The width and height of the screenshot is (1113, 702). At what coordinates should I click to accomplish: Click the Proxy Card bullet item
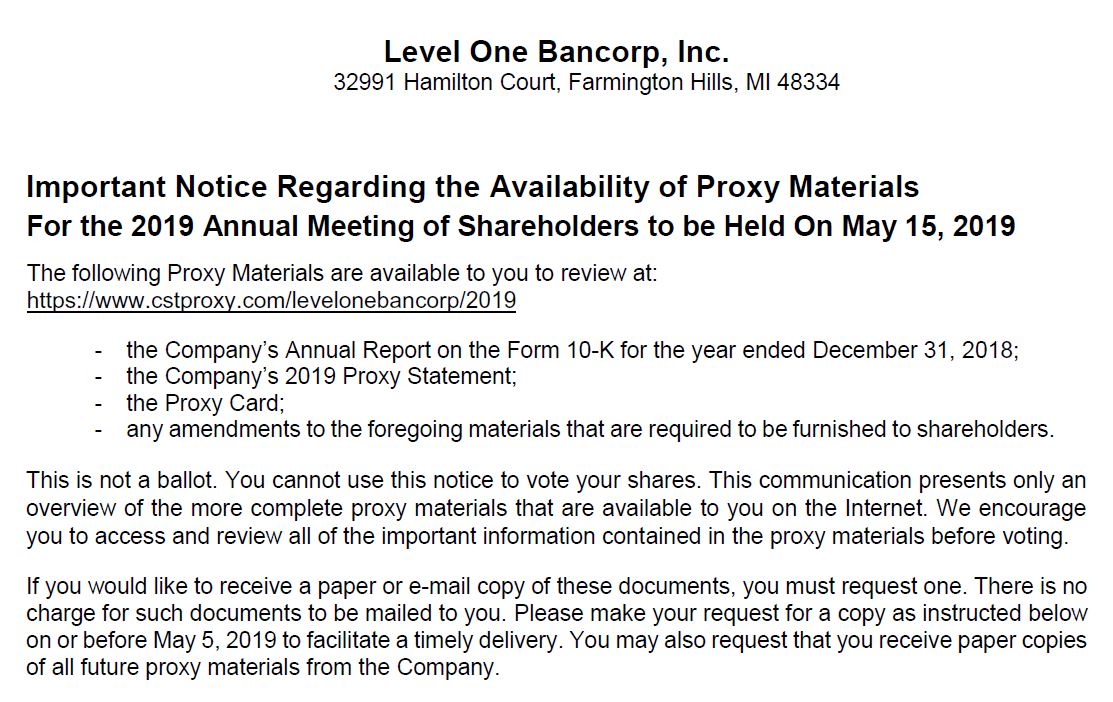pyautogui.click(x=205, y=403)
